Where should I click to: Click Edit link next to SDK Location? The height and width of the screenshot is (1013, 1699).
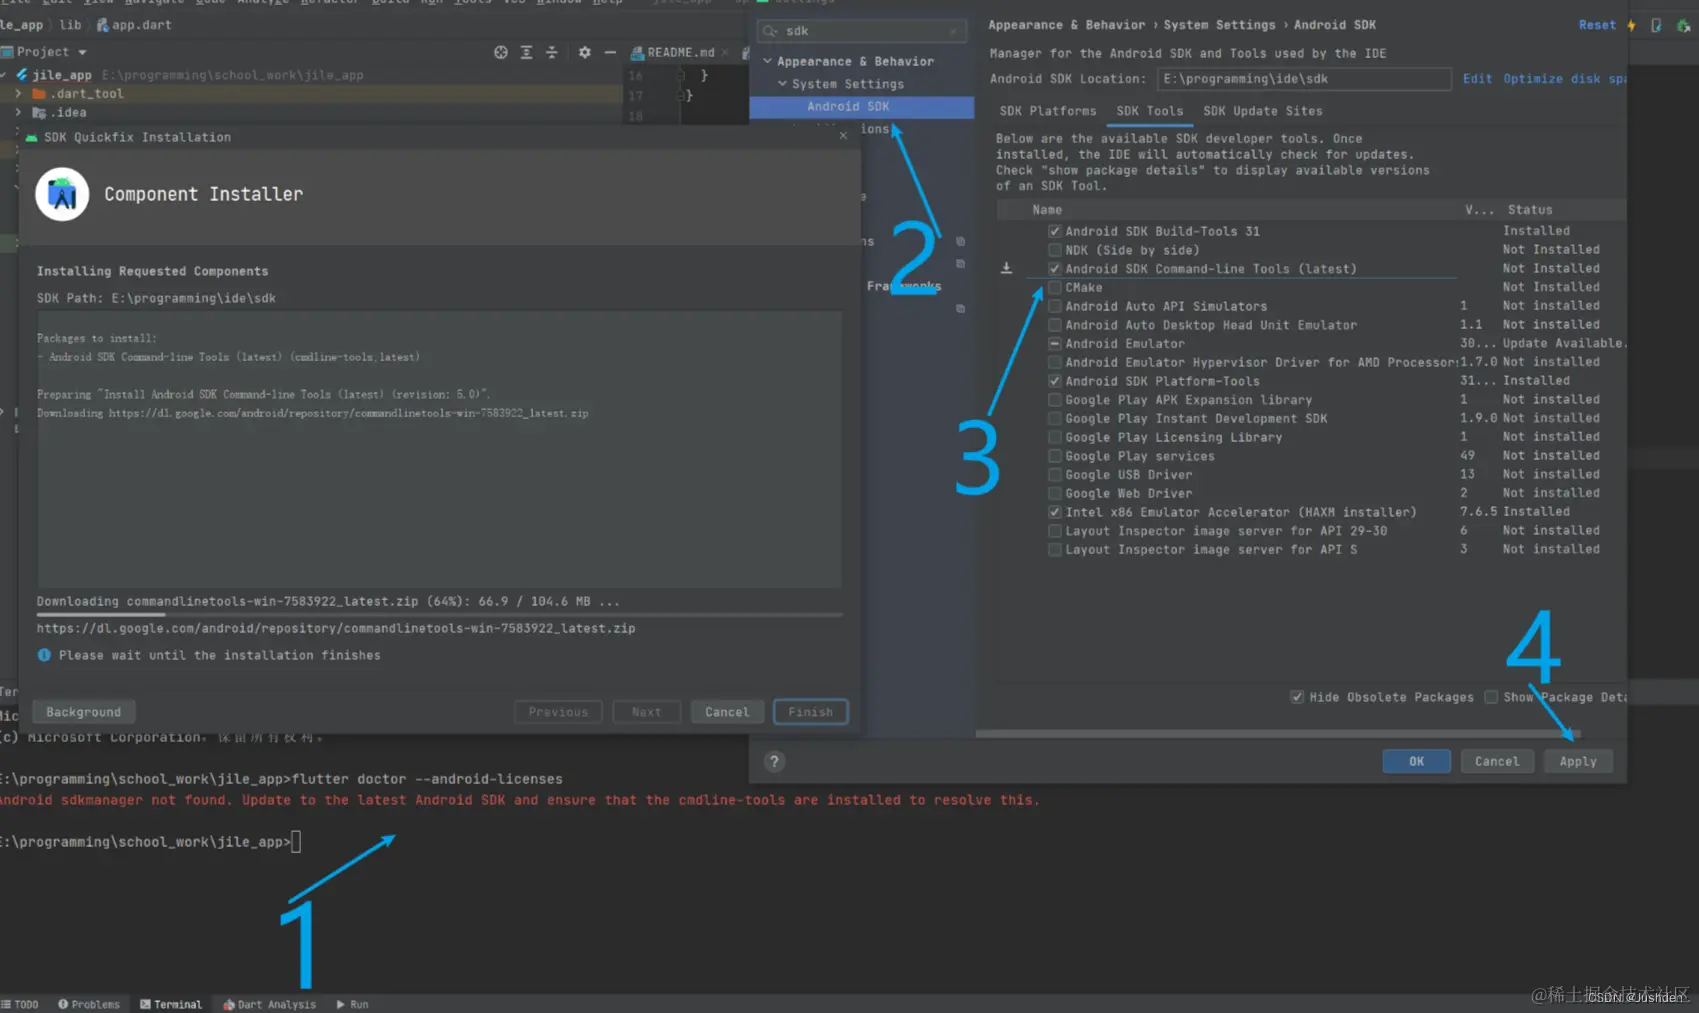tap(1477, 79)
